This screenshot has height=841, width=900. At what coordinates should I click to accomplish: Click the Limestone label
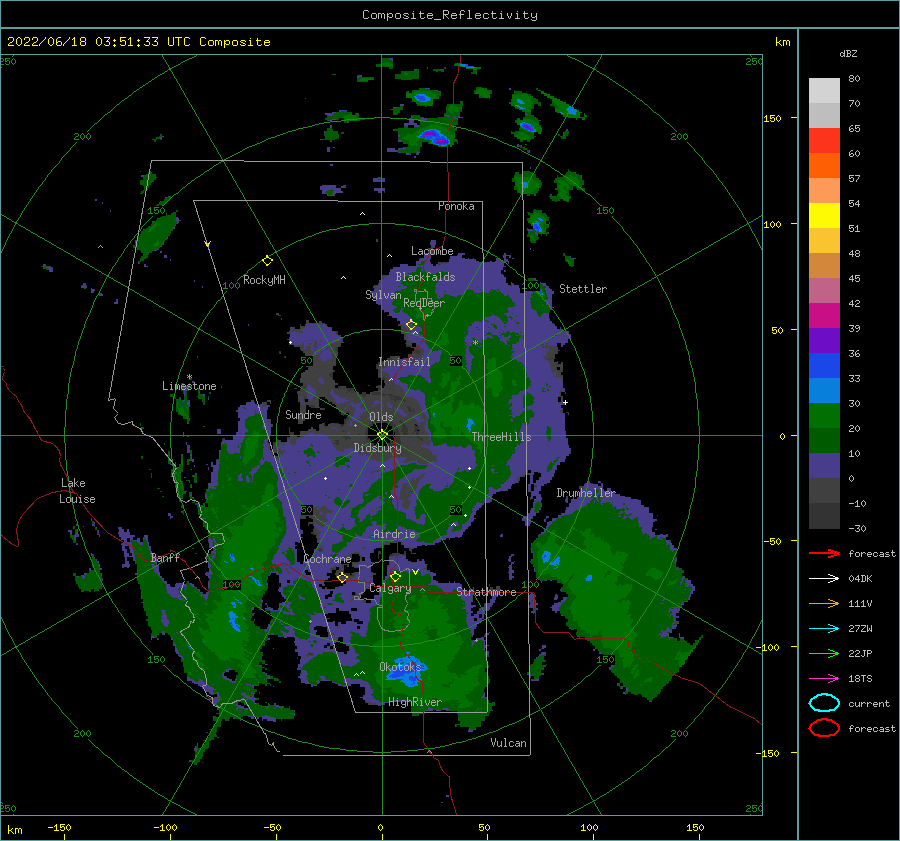coord(189,386)
